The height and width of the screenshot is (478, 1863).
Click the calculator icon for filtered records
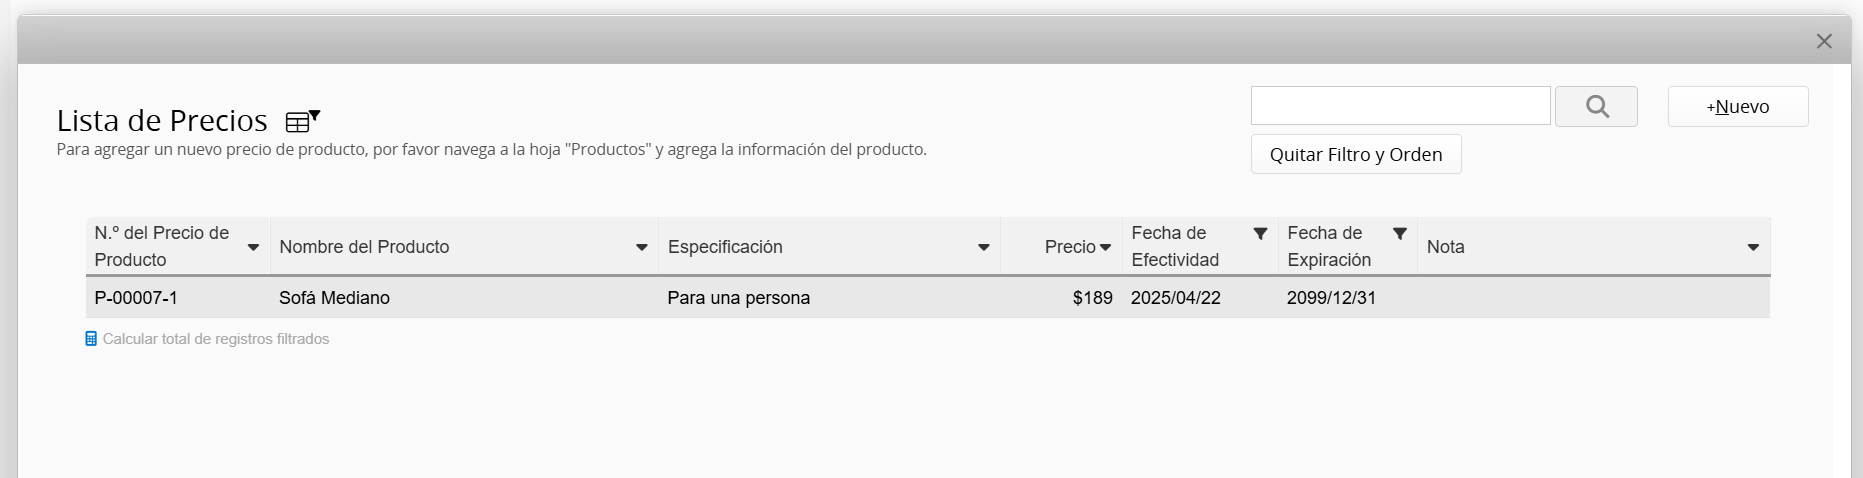(91, 339)
